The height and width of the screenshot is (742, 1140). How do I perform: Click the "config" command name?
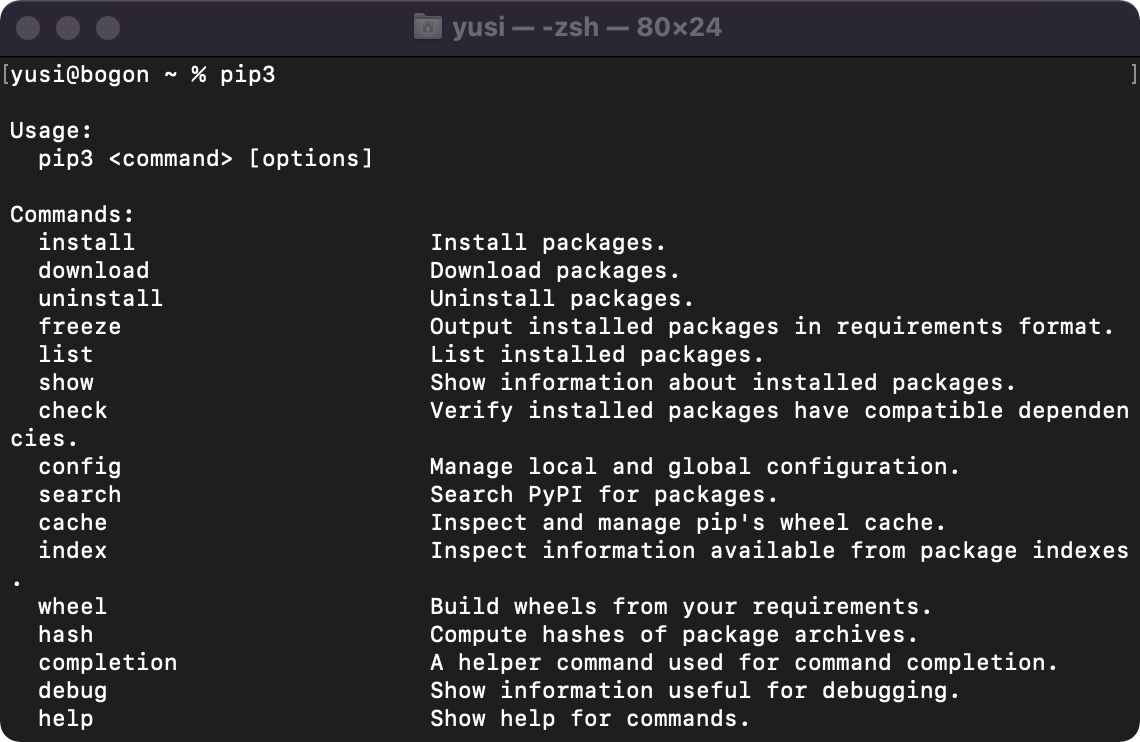[x=80, y=467]
